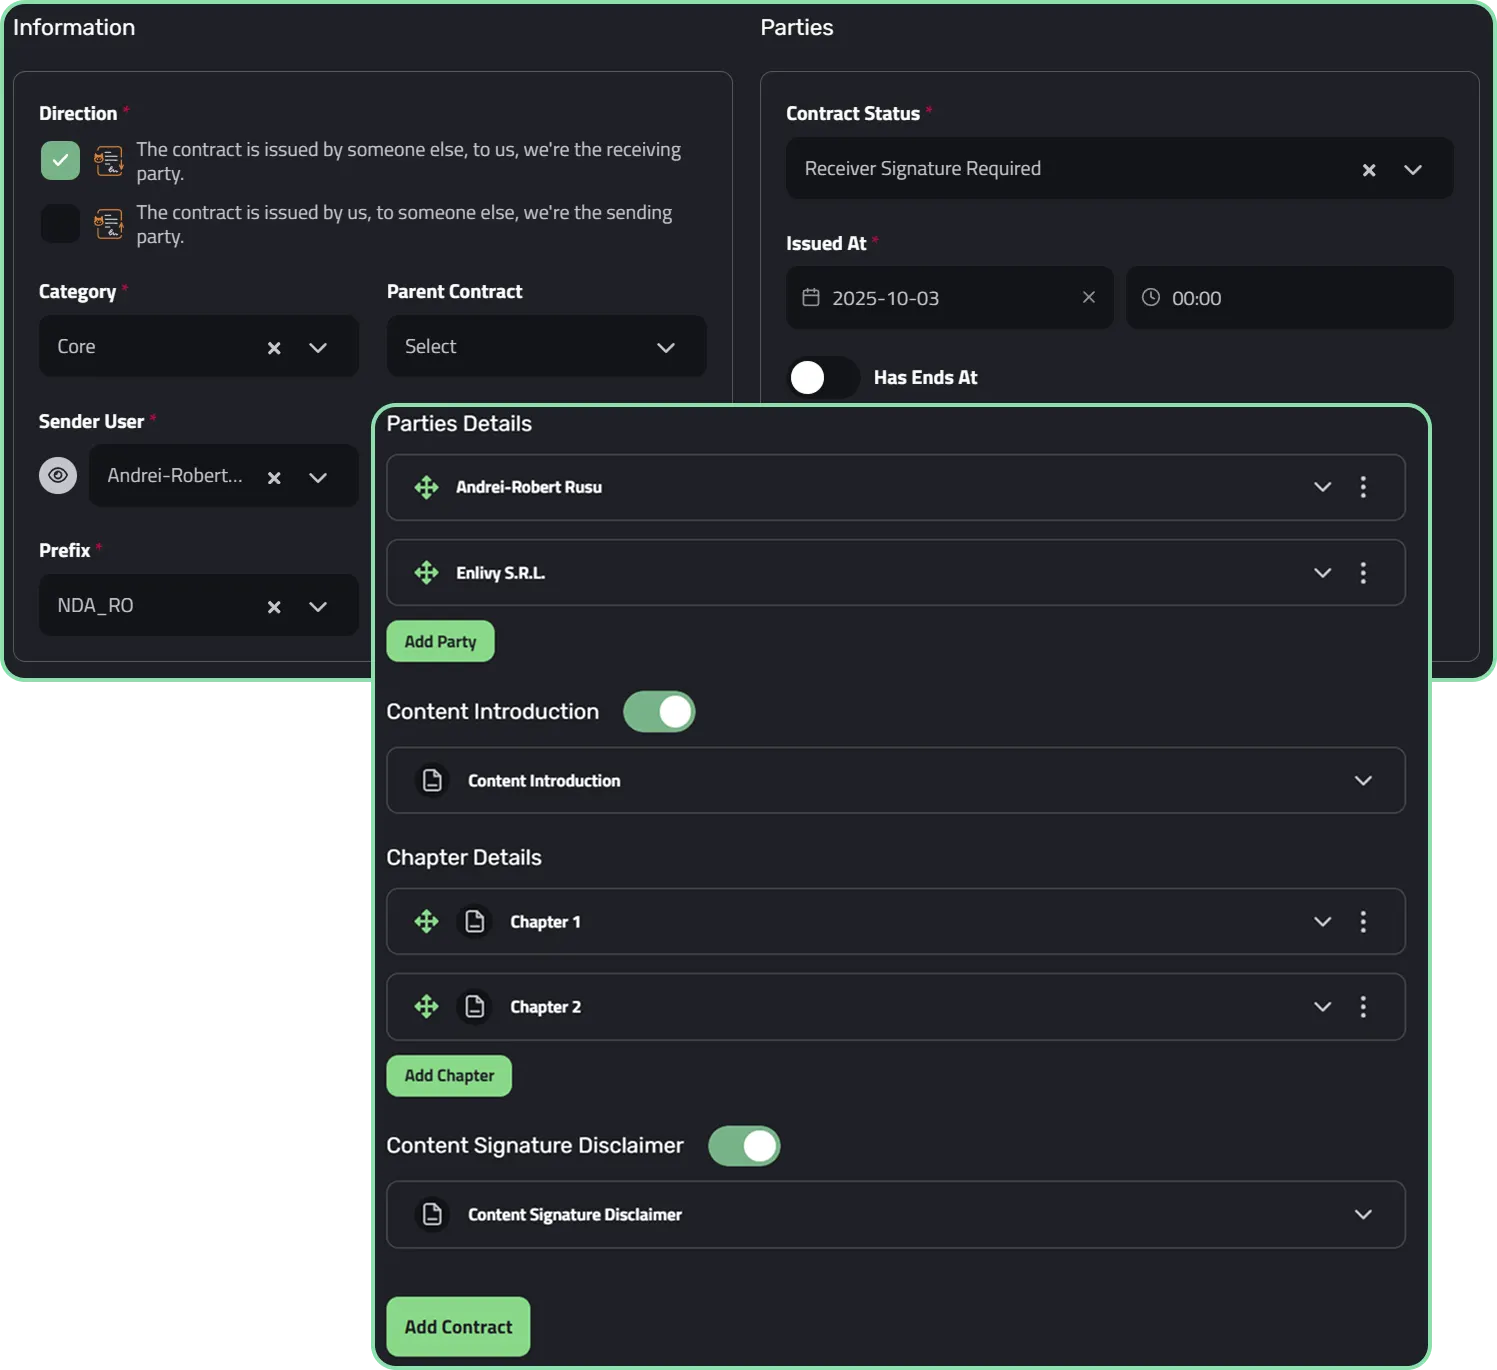This screenshot has width=1497, height=1370.
Task: Click eye icon beside Sender User
Action: coord(58,475)
